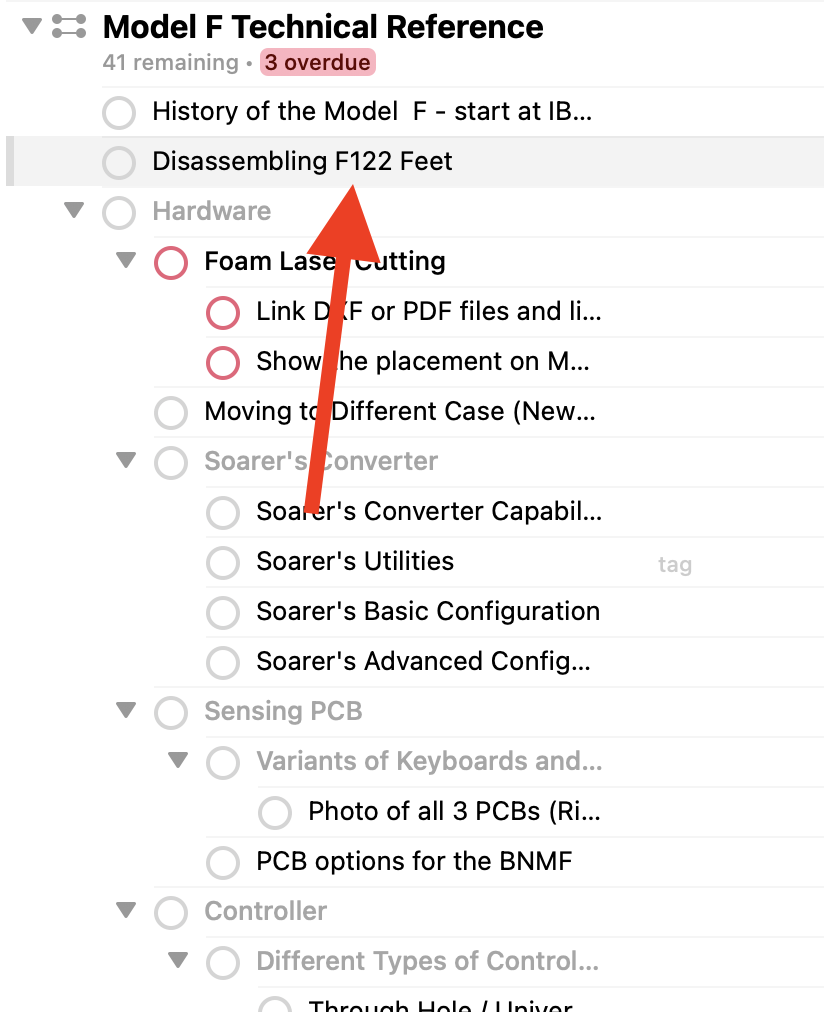Check off 'PCB options for the BNMF'

(222, 862)
